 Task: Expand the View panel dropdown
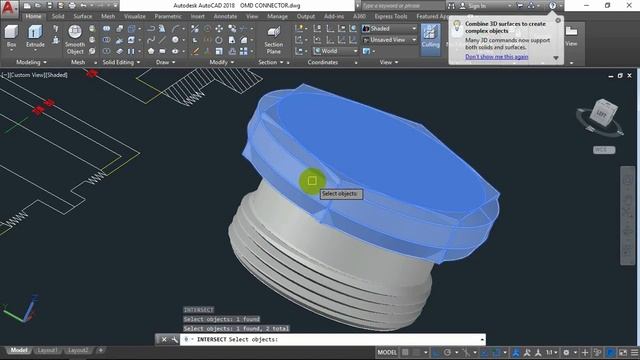pyautogui.click(x=389, y=62)
